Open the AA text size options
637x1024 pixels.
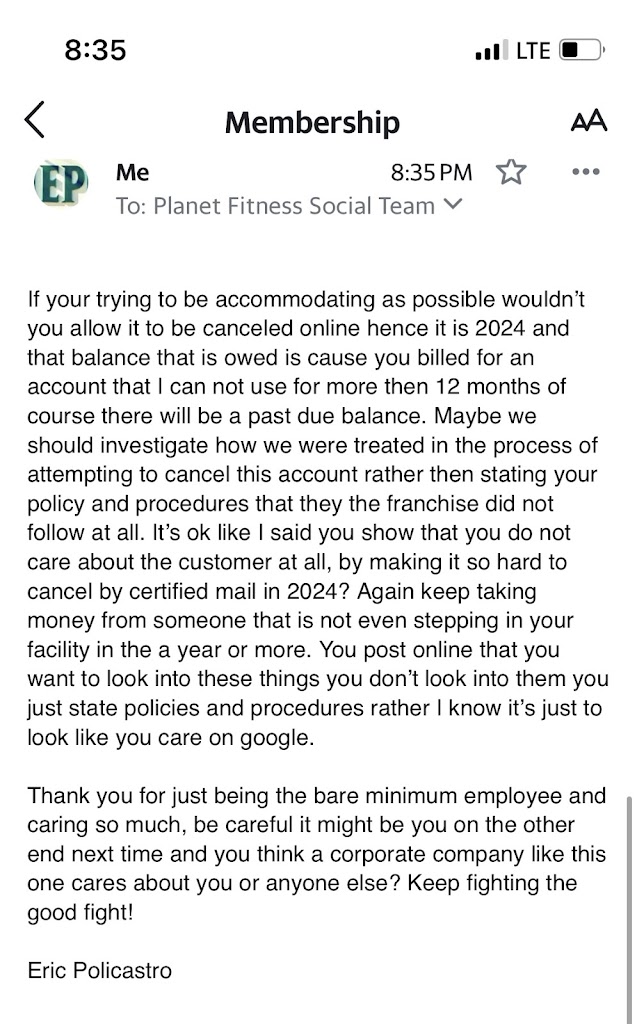click(x=588, y=121)
